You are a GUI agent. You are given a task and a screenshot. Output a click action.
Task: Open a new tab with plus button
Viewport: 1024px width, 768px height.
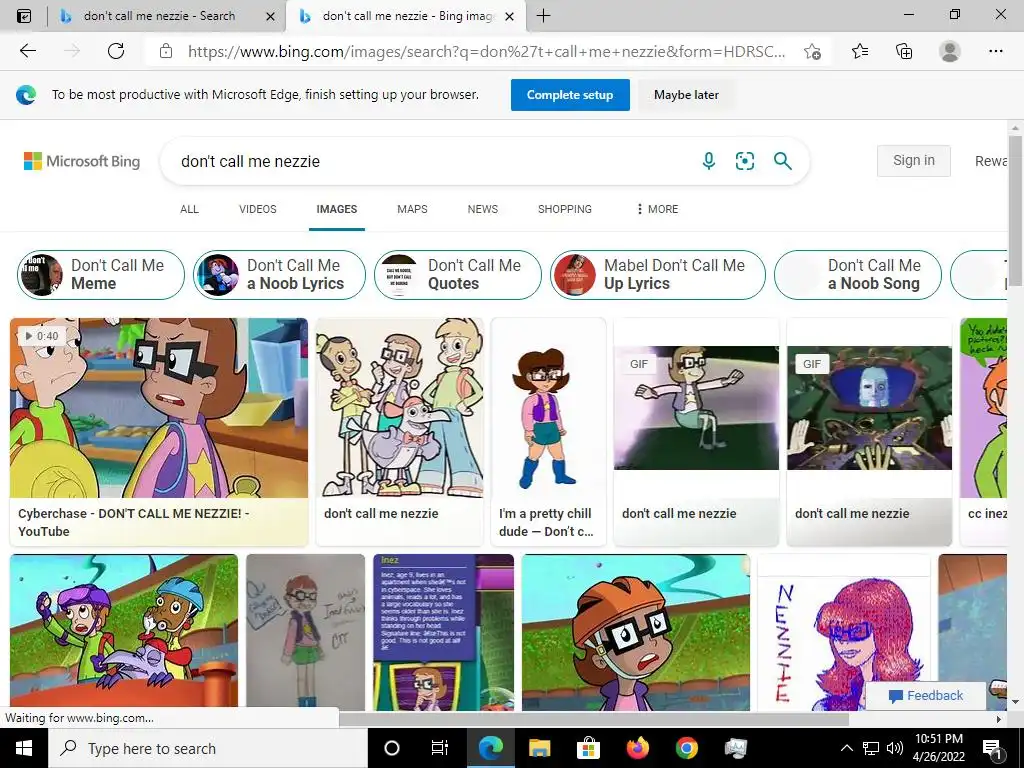543,16
